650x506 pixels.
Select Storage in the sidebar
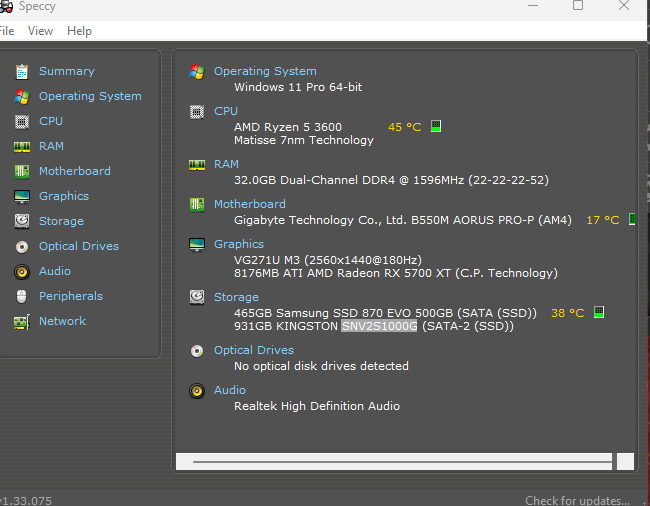[x=61, y=221]
